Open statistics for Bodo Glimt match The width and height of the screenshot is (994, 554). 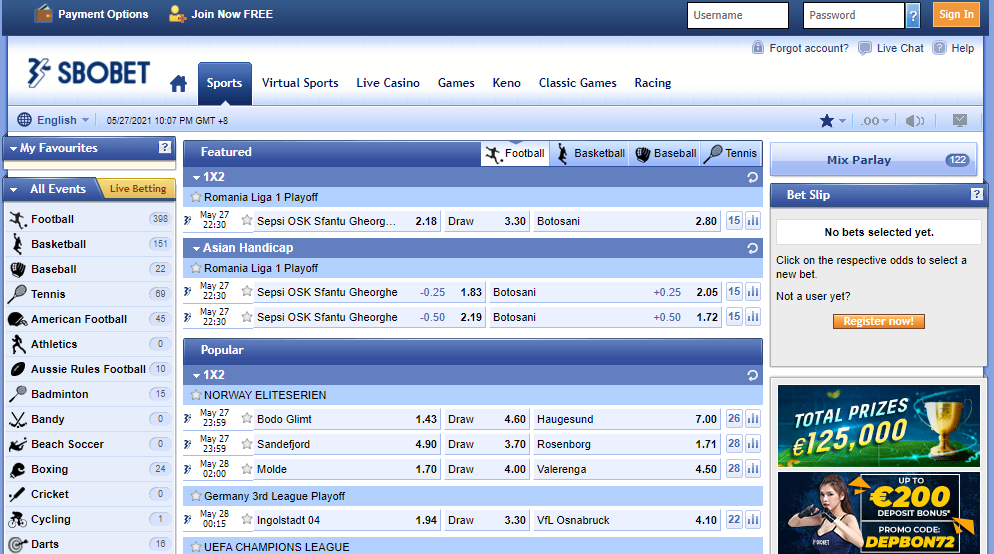click(752, 418)
